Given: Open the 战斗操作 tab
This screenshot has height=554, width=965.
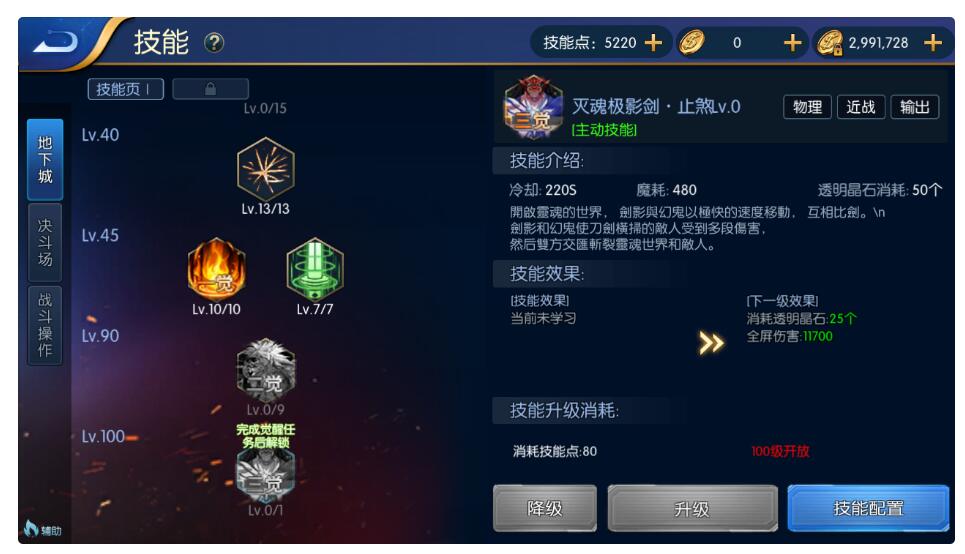Looking at the screenshot, I should (x=45, y=325).
